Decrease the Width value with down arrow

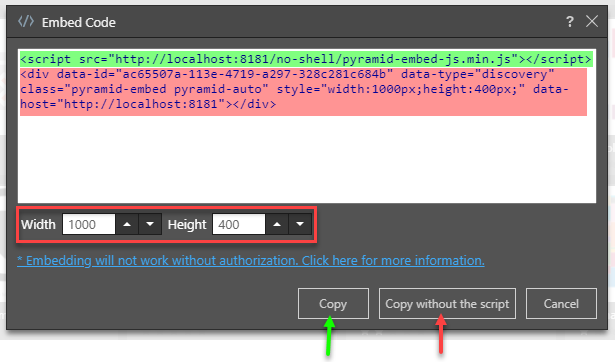150,224
